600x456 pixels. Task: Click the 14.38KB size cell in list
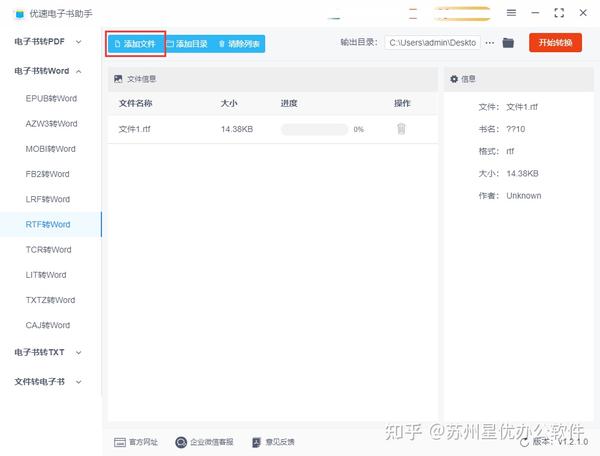tap(237, 129)
